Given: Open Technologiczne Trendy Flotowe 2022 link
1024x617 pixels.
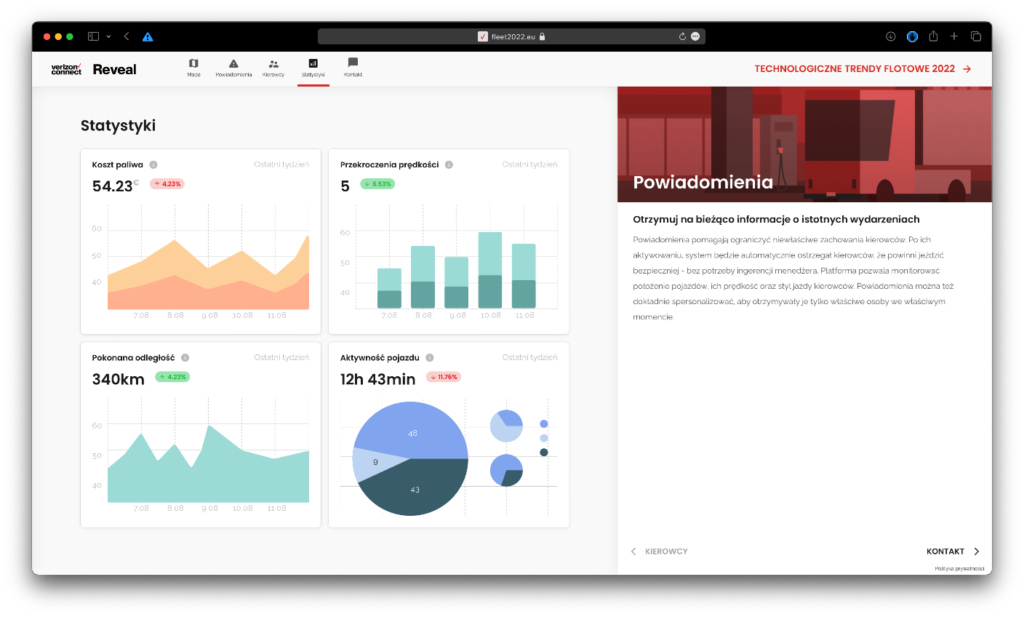Looking at the screenshot, I should tap(862, 69).
